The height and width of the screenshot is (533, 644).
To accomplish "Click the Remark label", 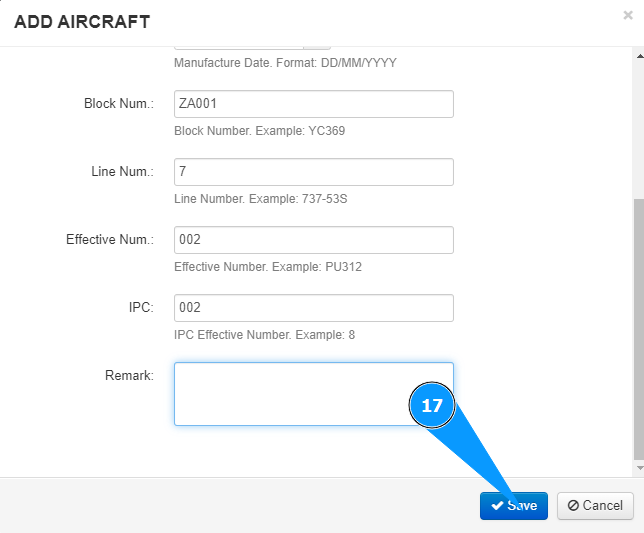I will click(x=129, y=376).
